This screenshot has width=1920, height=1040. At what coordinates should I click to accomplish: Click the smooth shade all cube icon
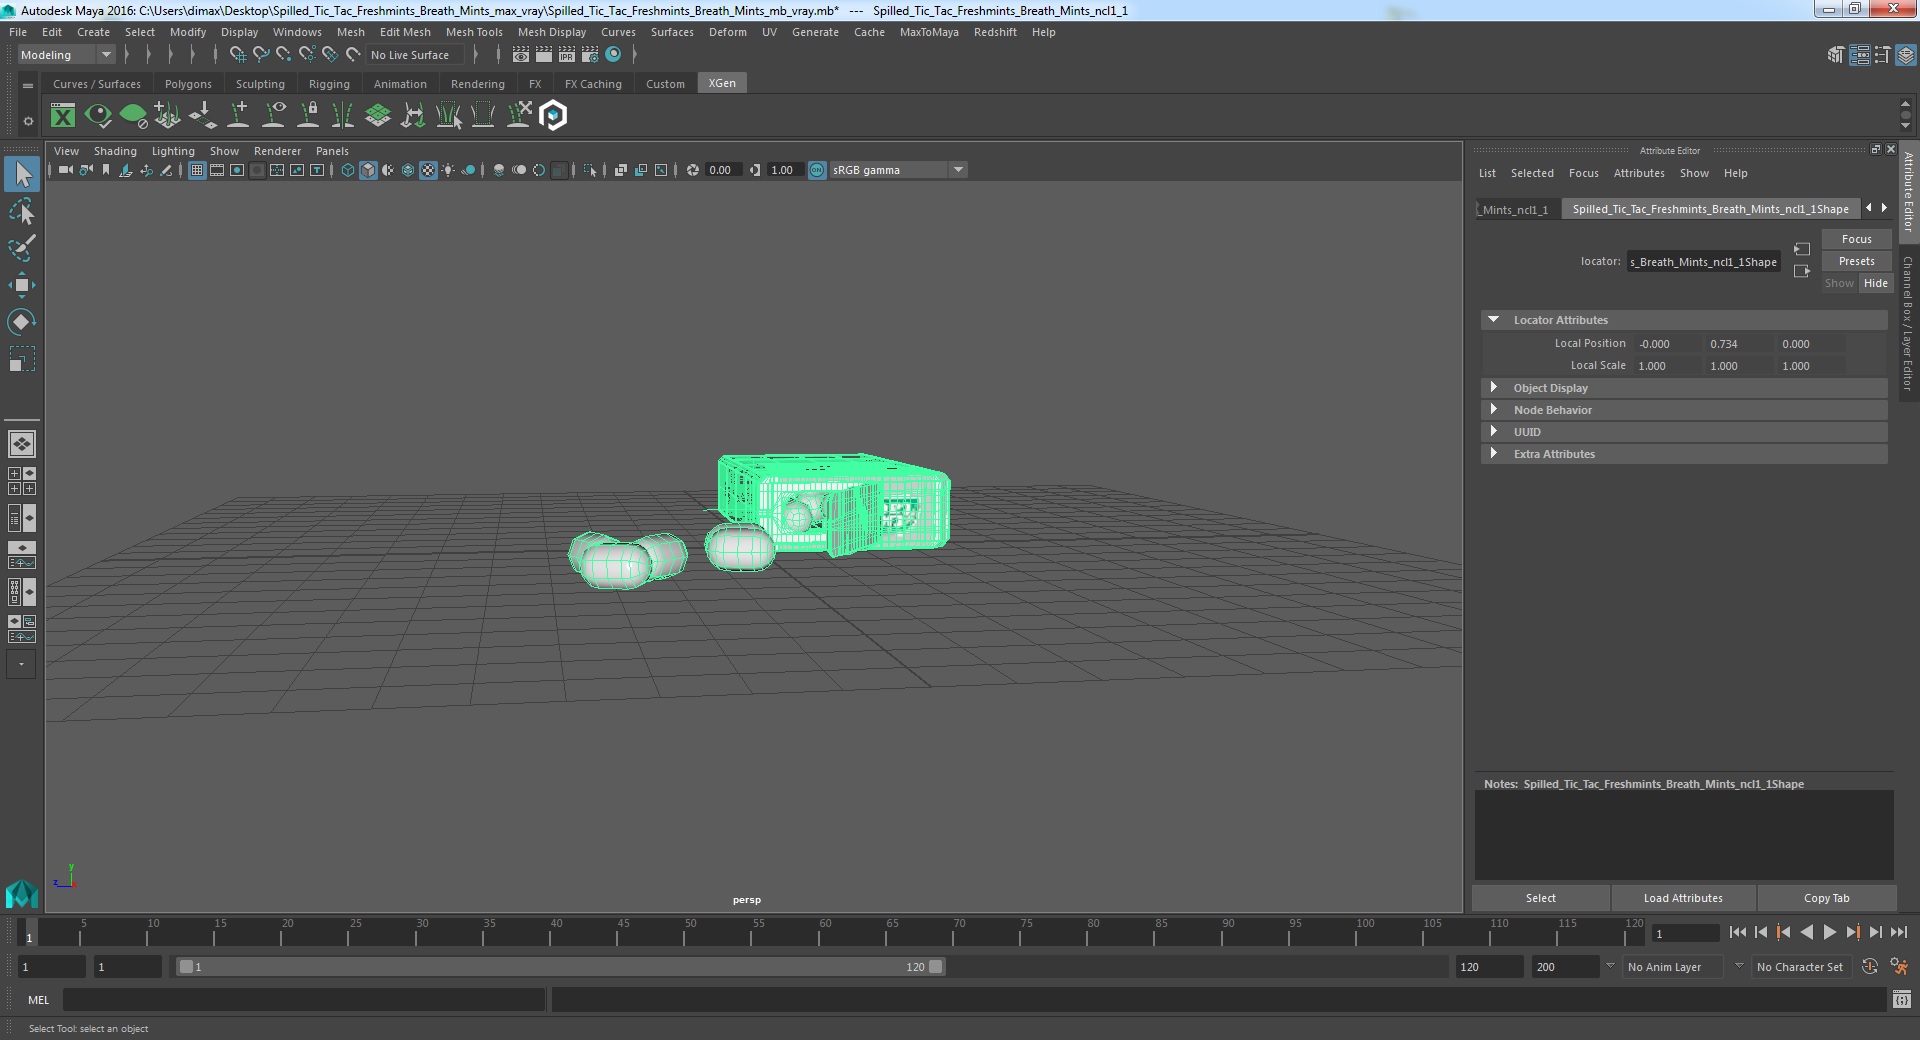[368, 170]
